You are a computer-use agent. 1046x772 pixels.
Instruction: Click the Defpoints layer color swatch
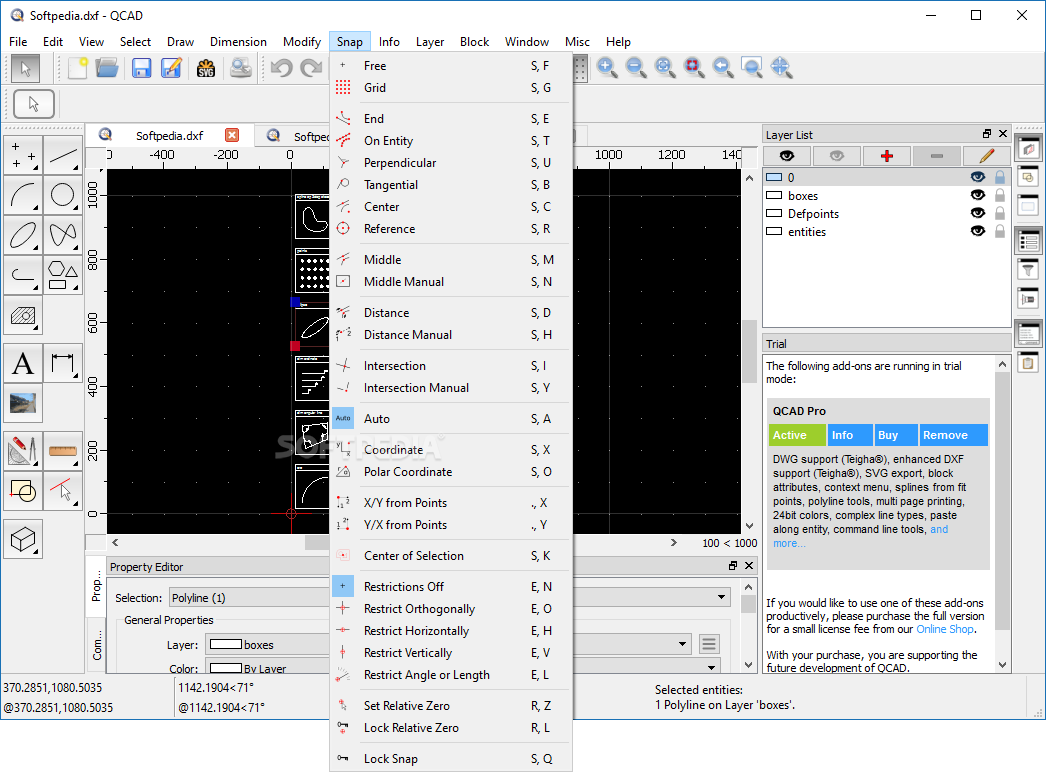point(774,213)
